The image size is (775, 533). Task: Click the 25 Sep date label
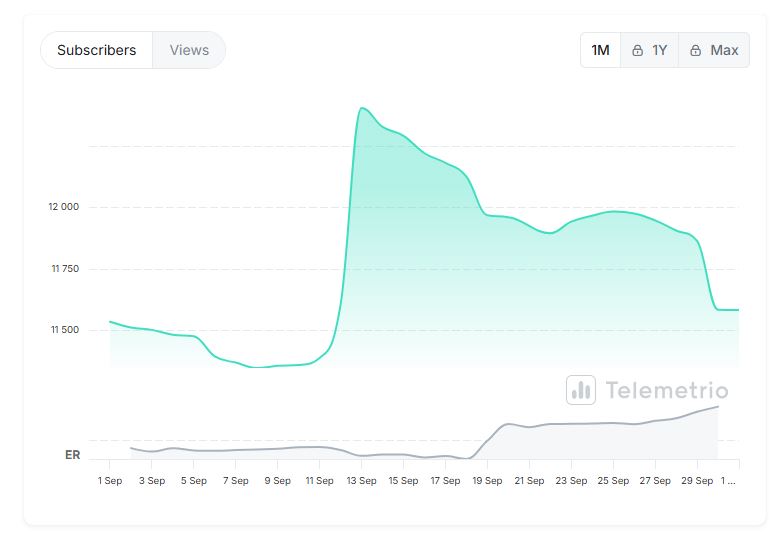tap(613, 481)
